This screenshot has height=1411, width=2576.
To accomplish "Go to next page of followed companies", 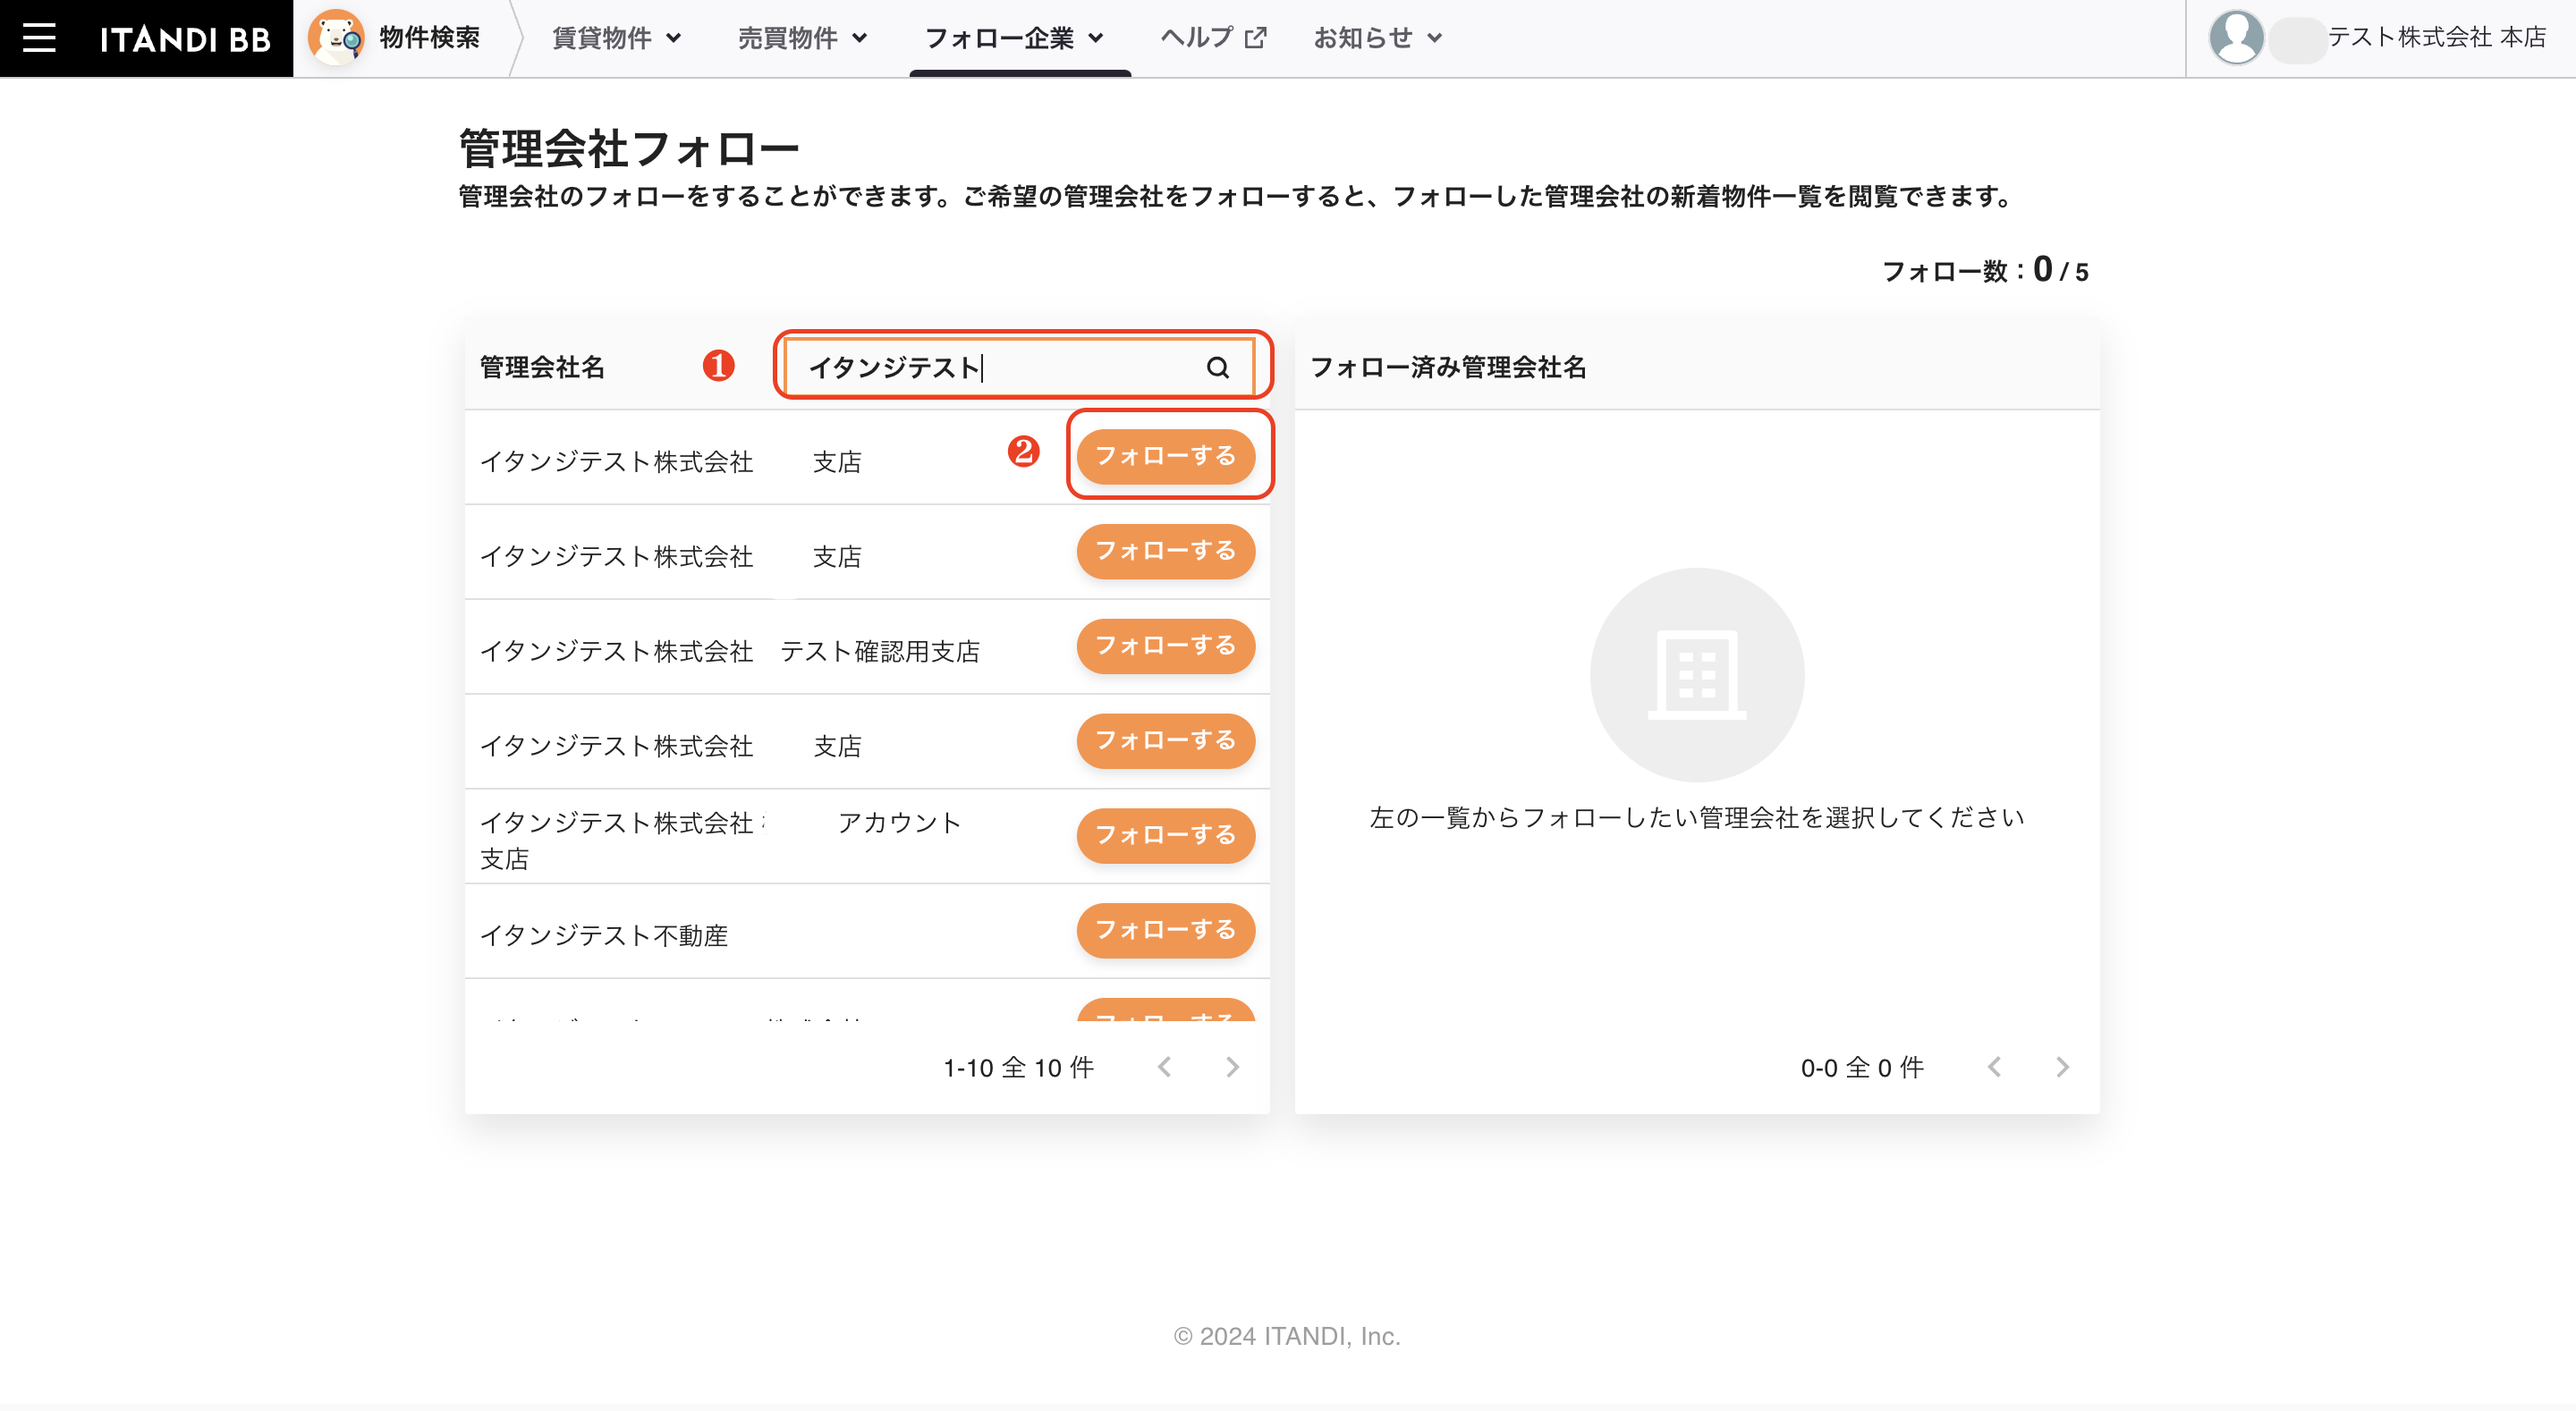I will tap(2062, 1067).
